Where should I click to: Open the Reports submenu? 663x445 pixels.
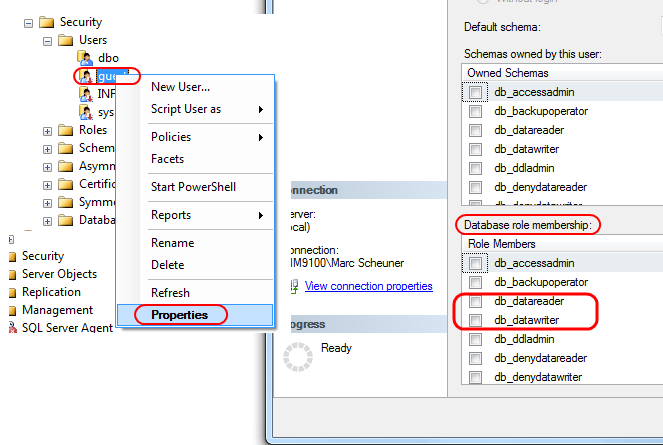point(195,215)
